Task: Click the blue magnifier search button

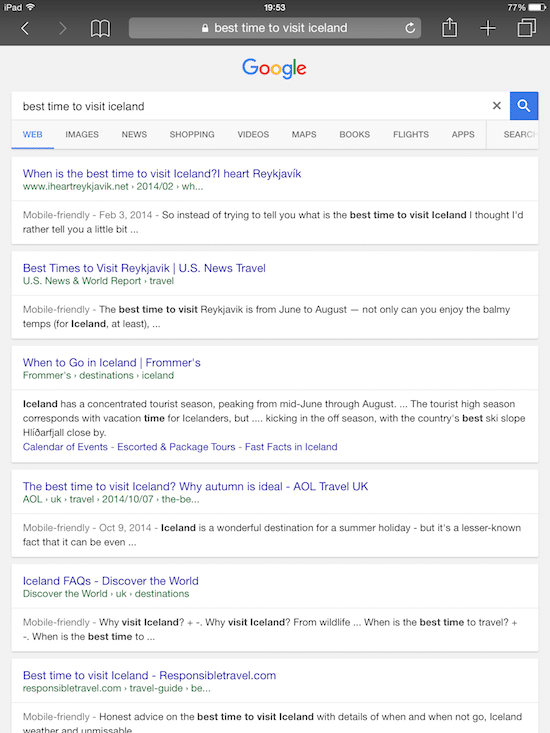Action: click(524, 106)
